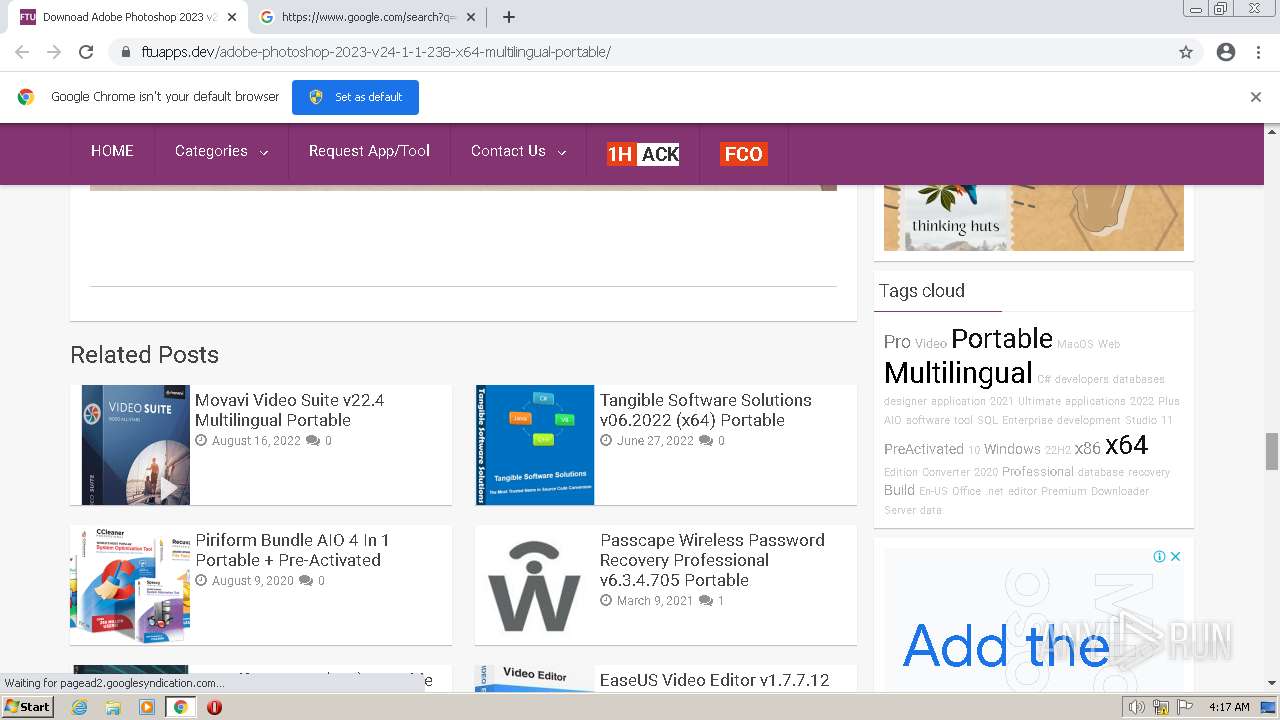Go back using the browser back arrow
Image resolution: width=1280 pixels, height=720 pixels.
[22, 52]
